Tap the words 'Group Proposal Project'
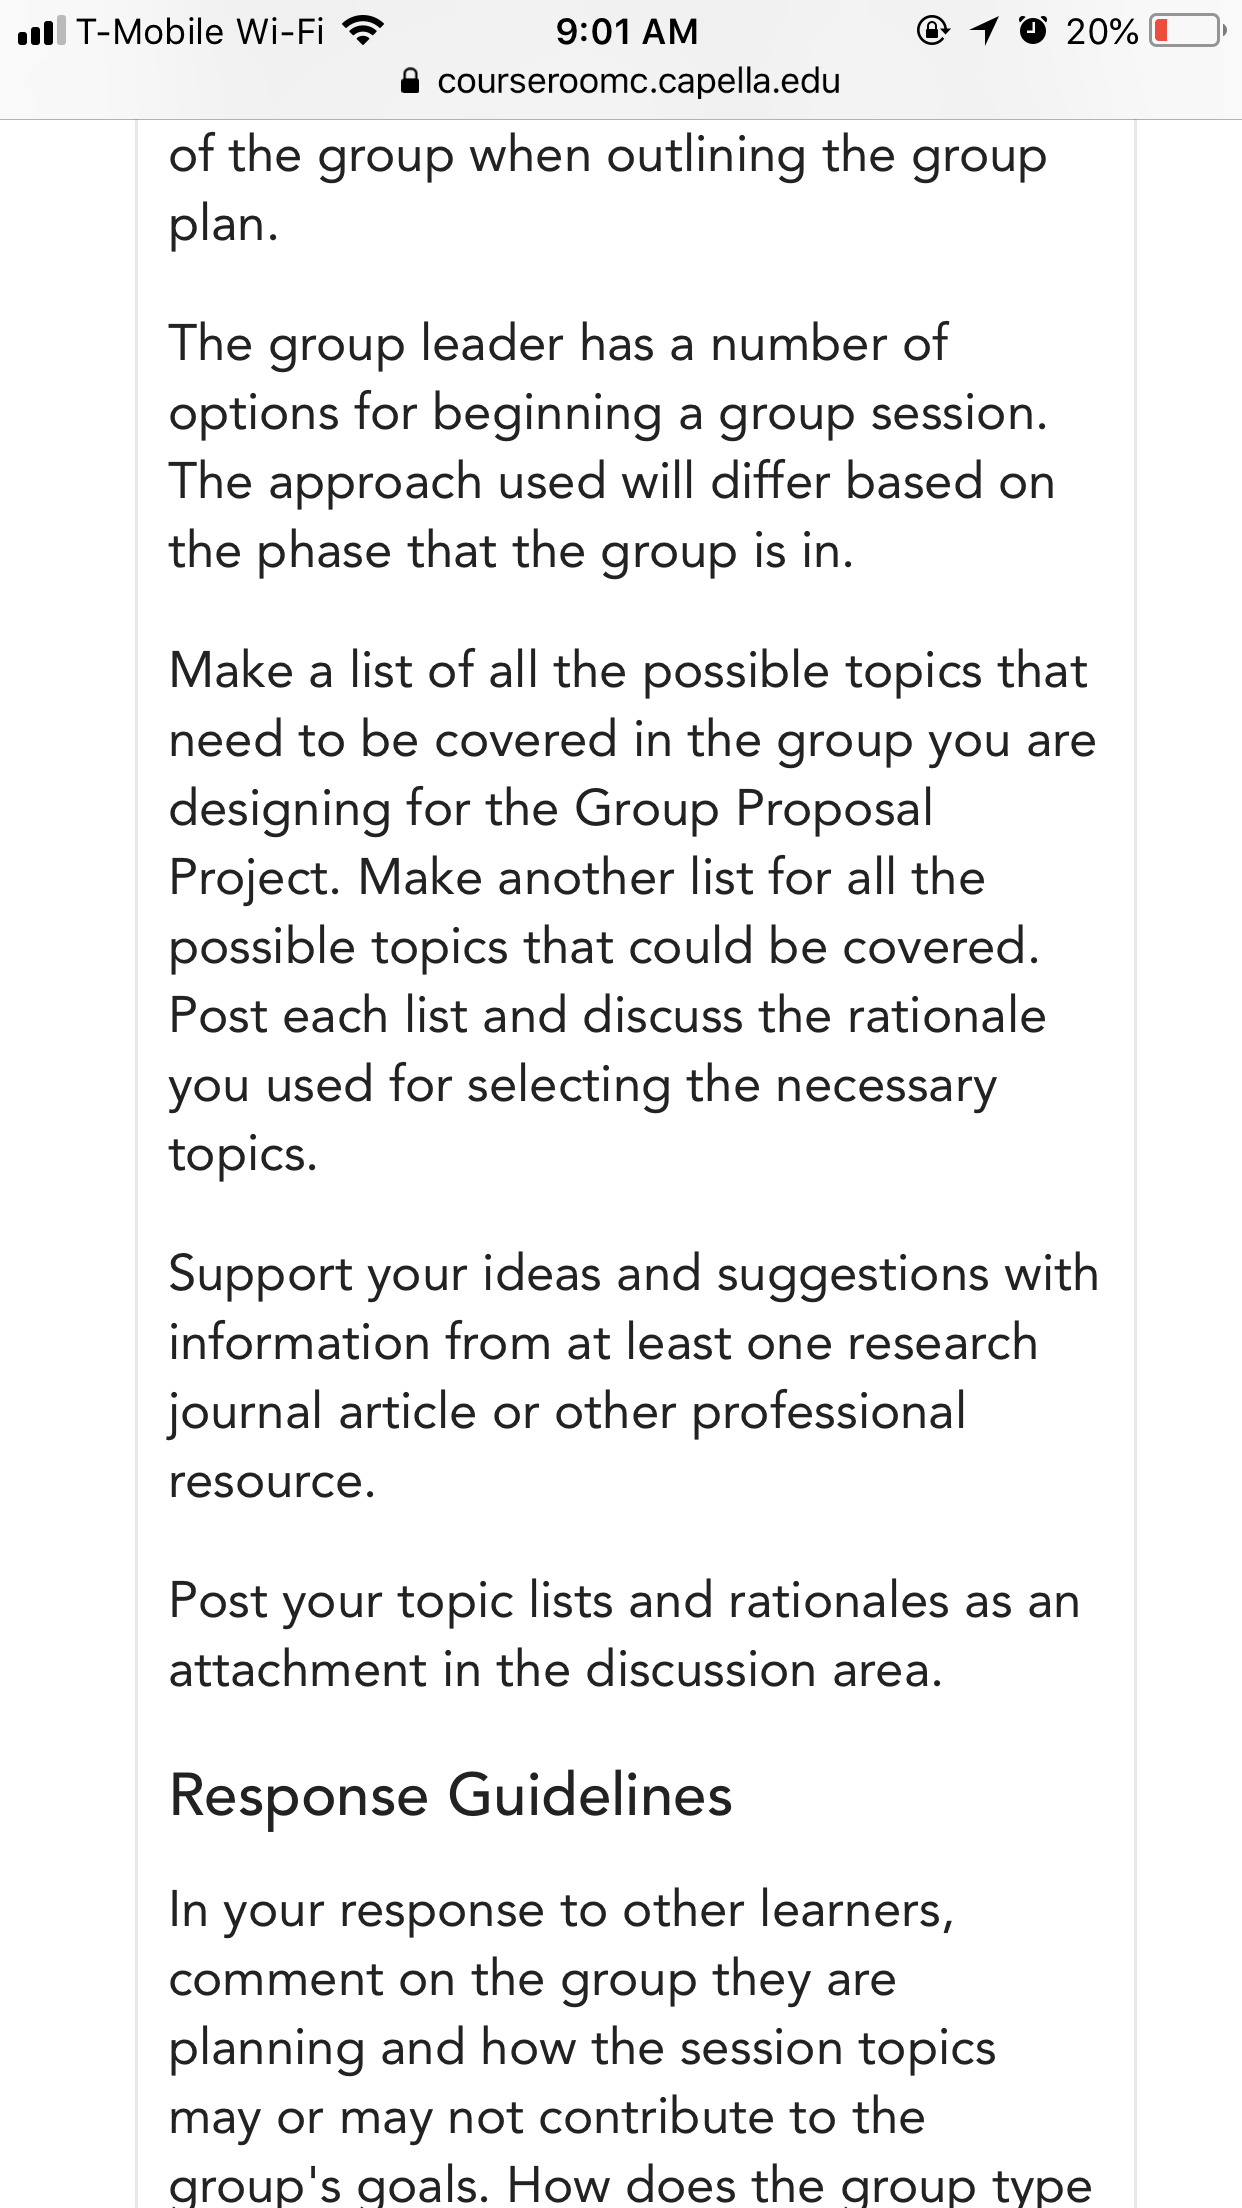 [551, 843]
